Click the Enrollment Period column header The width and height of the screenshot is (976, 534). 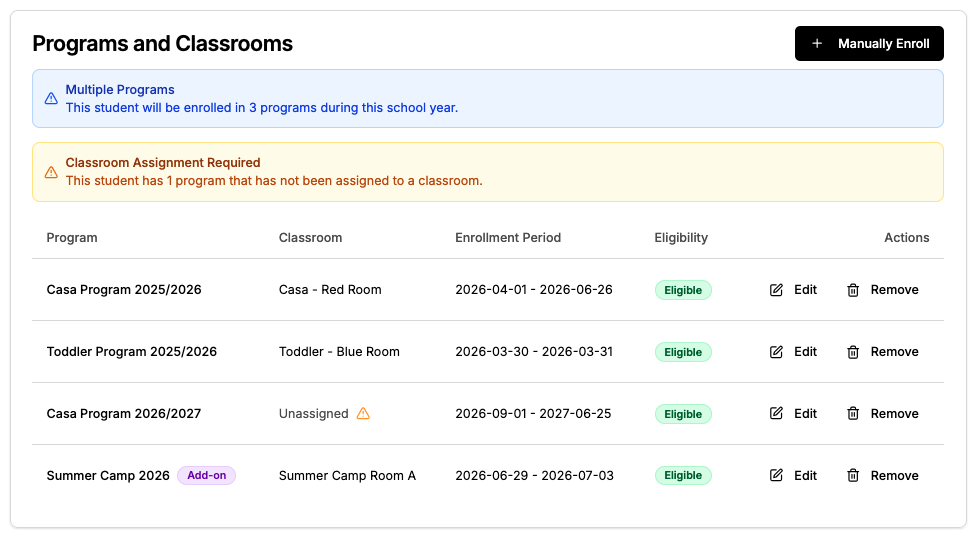click(x=508, y=238)
